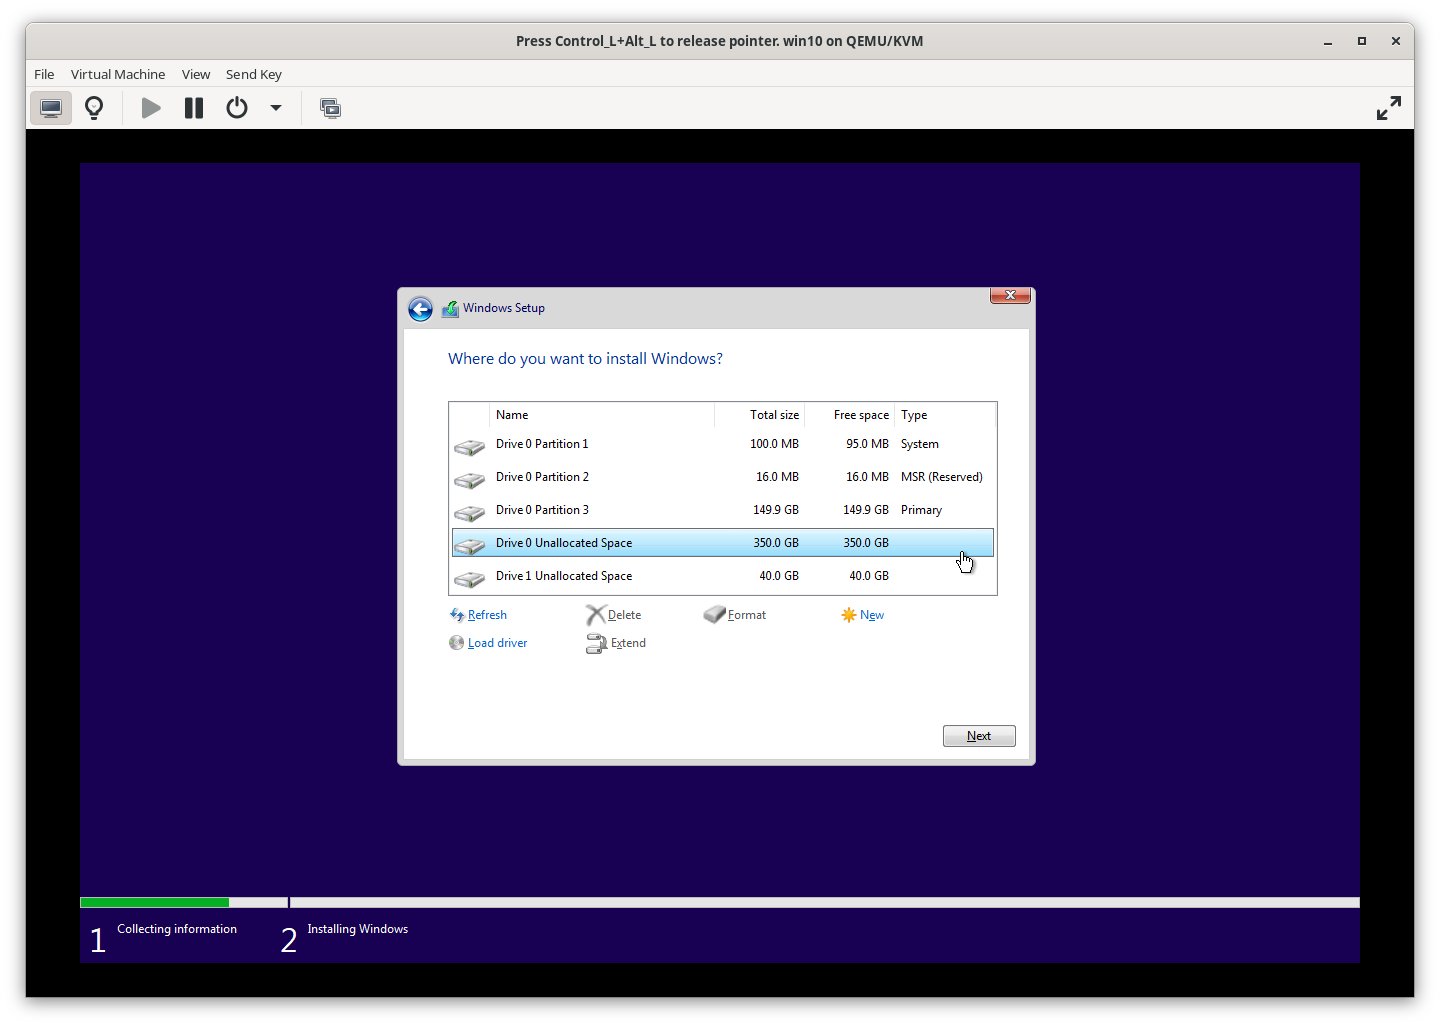Switch to fullscreen view icon
The image size is (1440, 1026).
(1389, 108)
